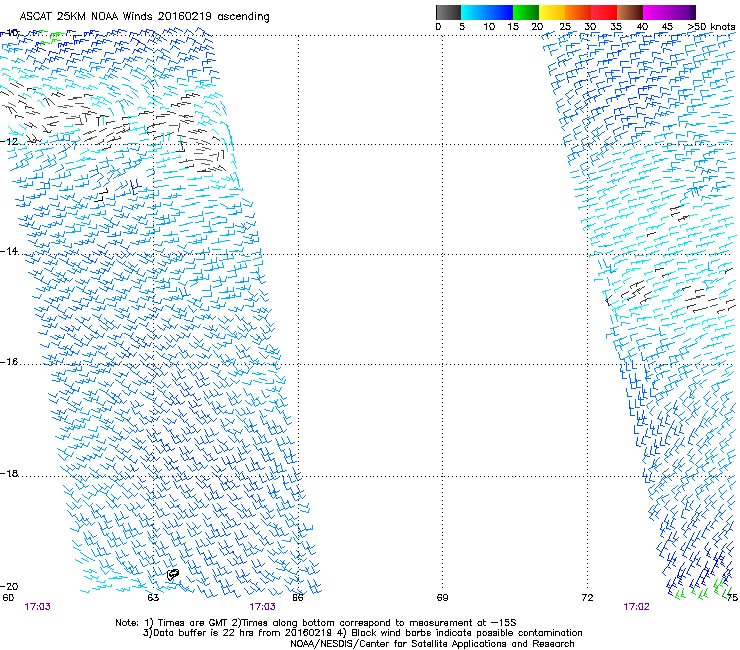Click the longitude label '75'
This screenshot has height=650, width=740.
(732, 598)
